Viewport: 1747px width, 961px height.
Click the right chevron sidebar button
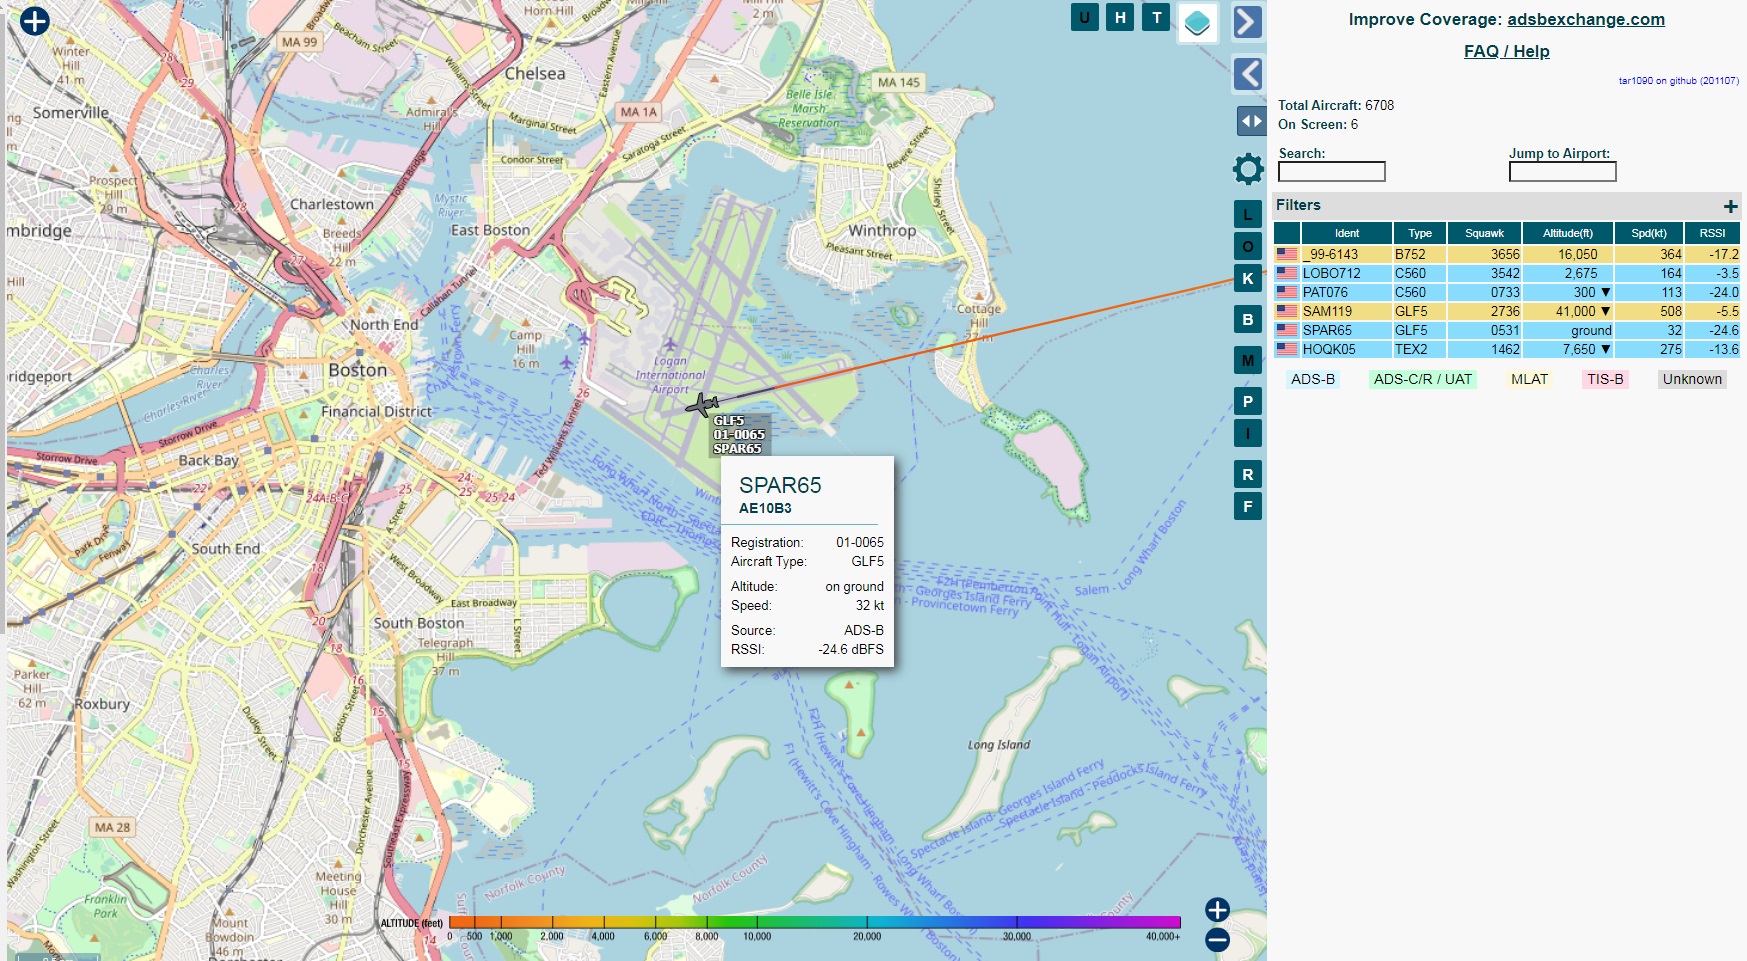[1247, 21]
